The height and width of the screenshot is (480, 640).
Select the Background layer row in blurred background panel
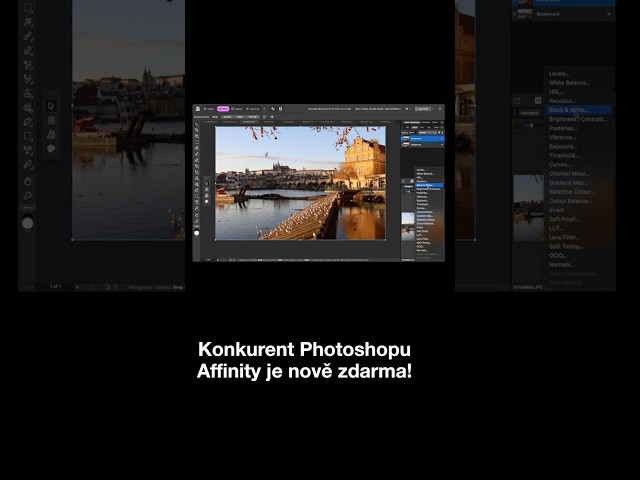pyautogui.click(x=563, y=14)
